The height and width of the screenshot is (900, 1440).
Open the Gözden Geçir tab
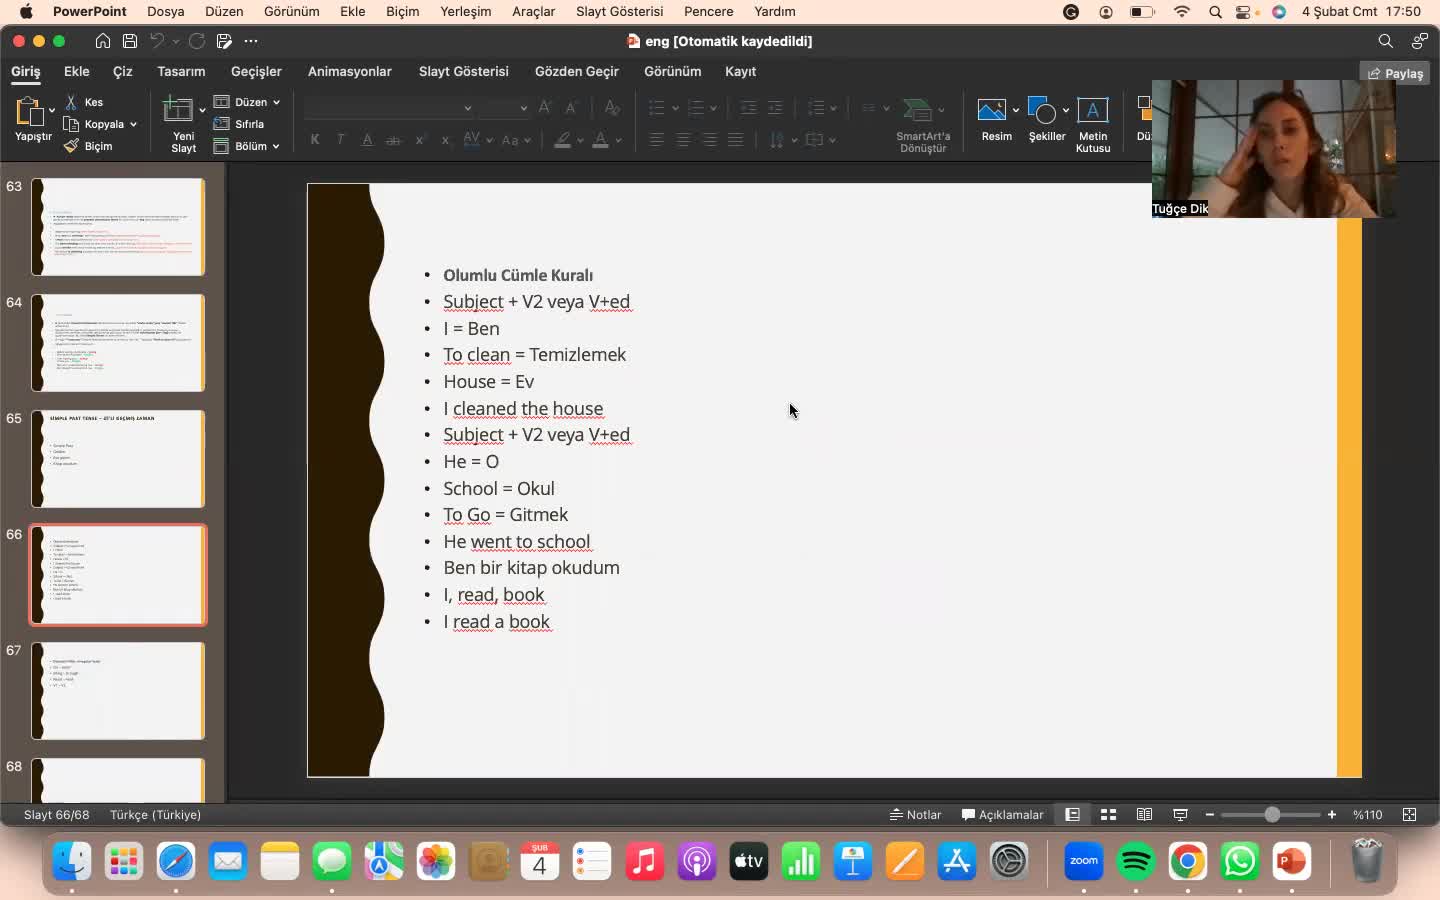pos(577,72)
